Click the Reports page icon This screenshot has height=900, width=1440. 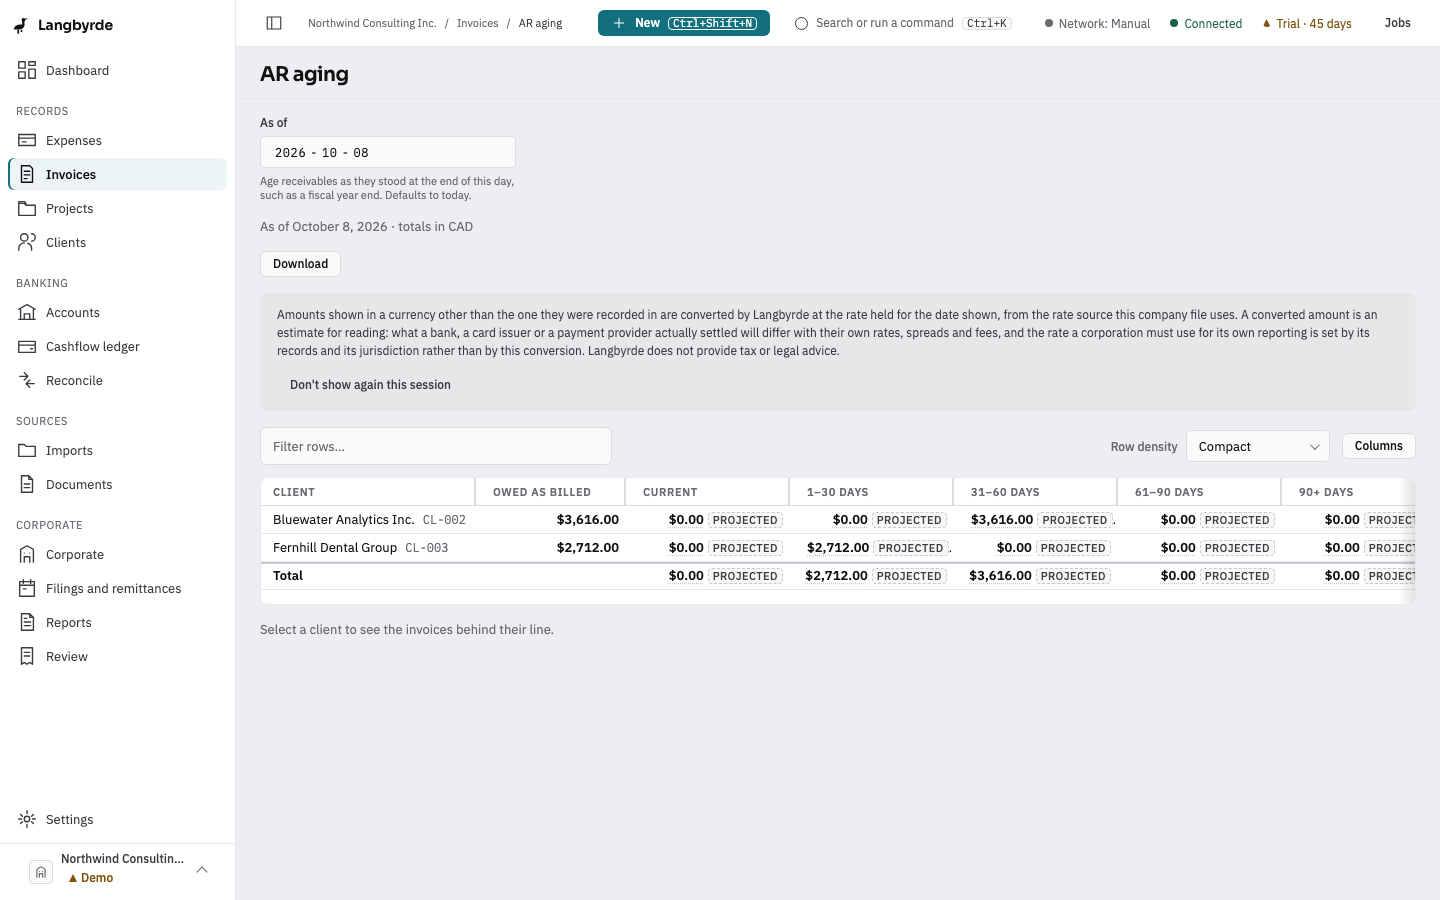coord(27,622)
